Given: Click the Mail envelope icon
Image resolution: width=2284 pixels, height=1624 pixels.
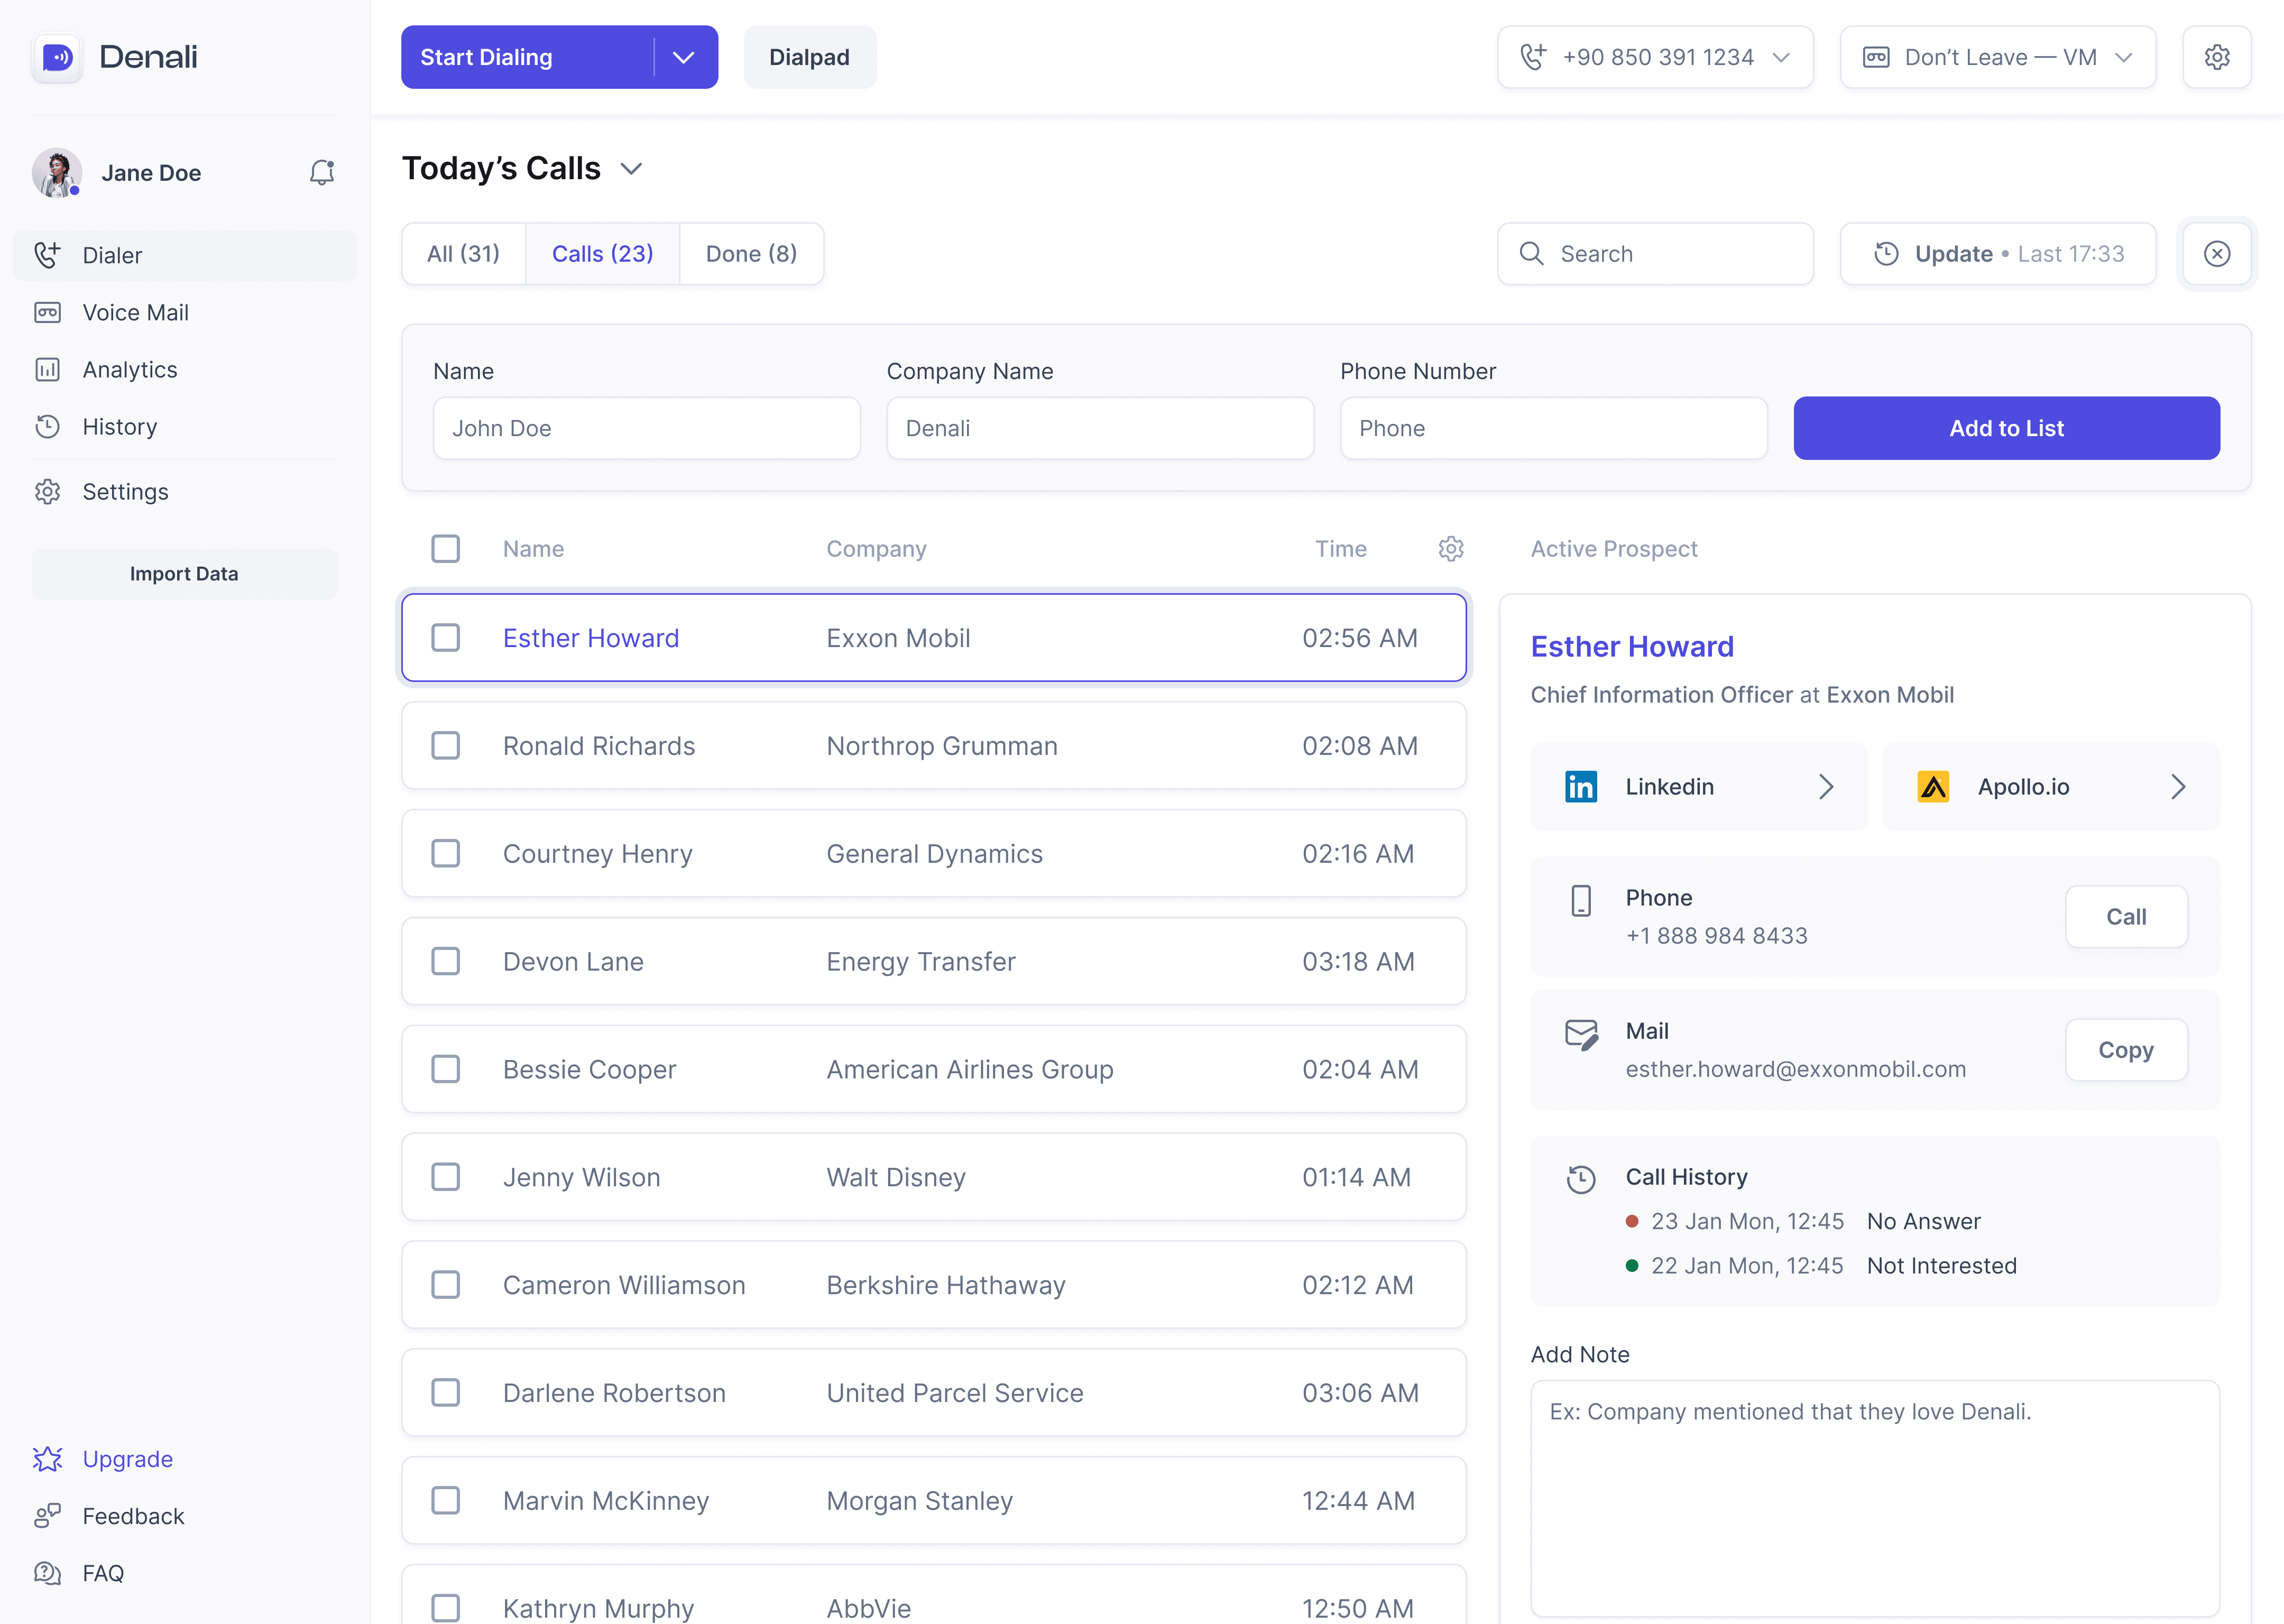Looking at the screenshot, I should point(1582,1035).
